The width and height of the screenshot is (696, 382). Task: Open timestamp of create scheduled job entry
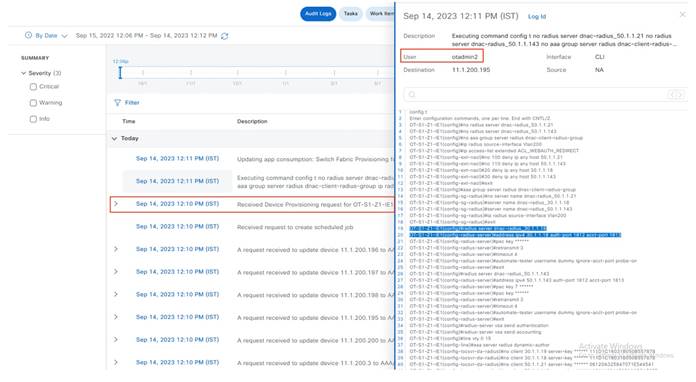[x=177, y=226]
